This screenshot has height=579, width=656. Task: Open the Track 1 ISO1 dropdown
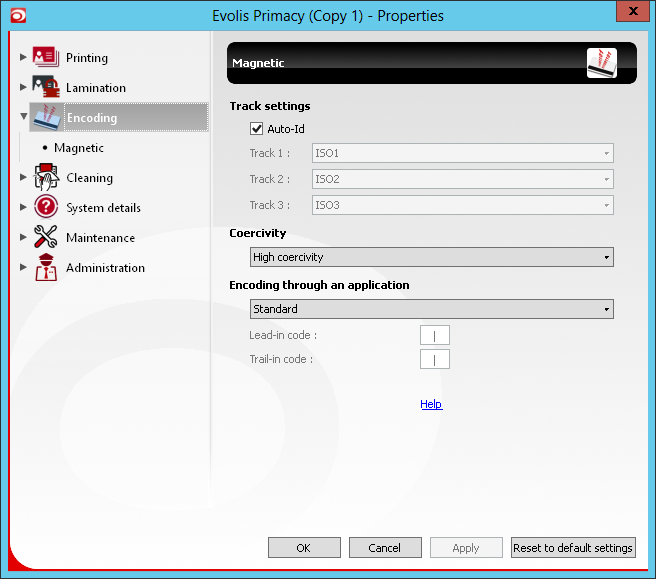463,153
